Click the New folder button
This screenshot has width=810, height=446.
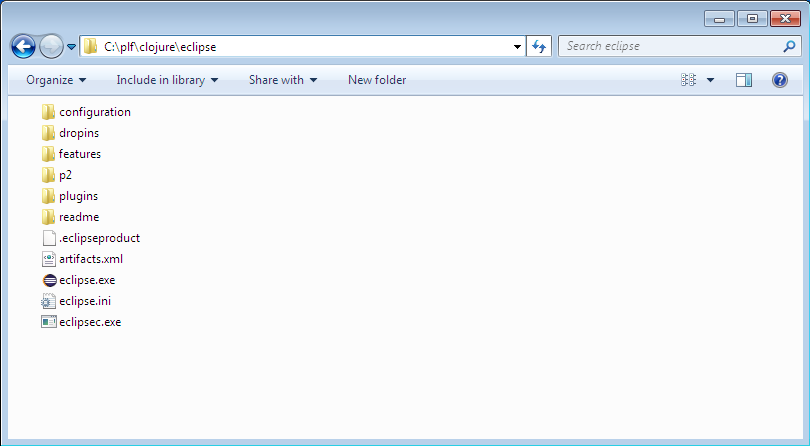point(377,80)
